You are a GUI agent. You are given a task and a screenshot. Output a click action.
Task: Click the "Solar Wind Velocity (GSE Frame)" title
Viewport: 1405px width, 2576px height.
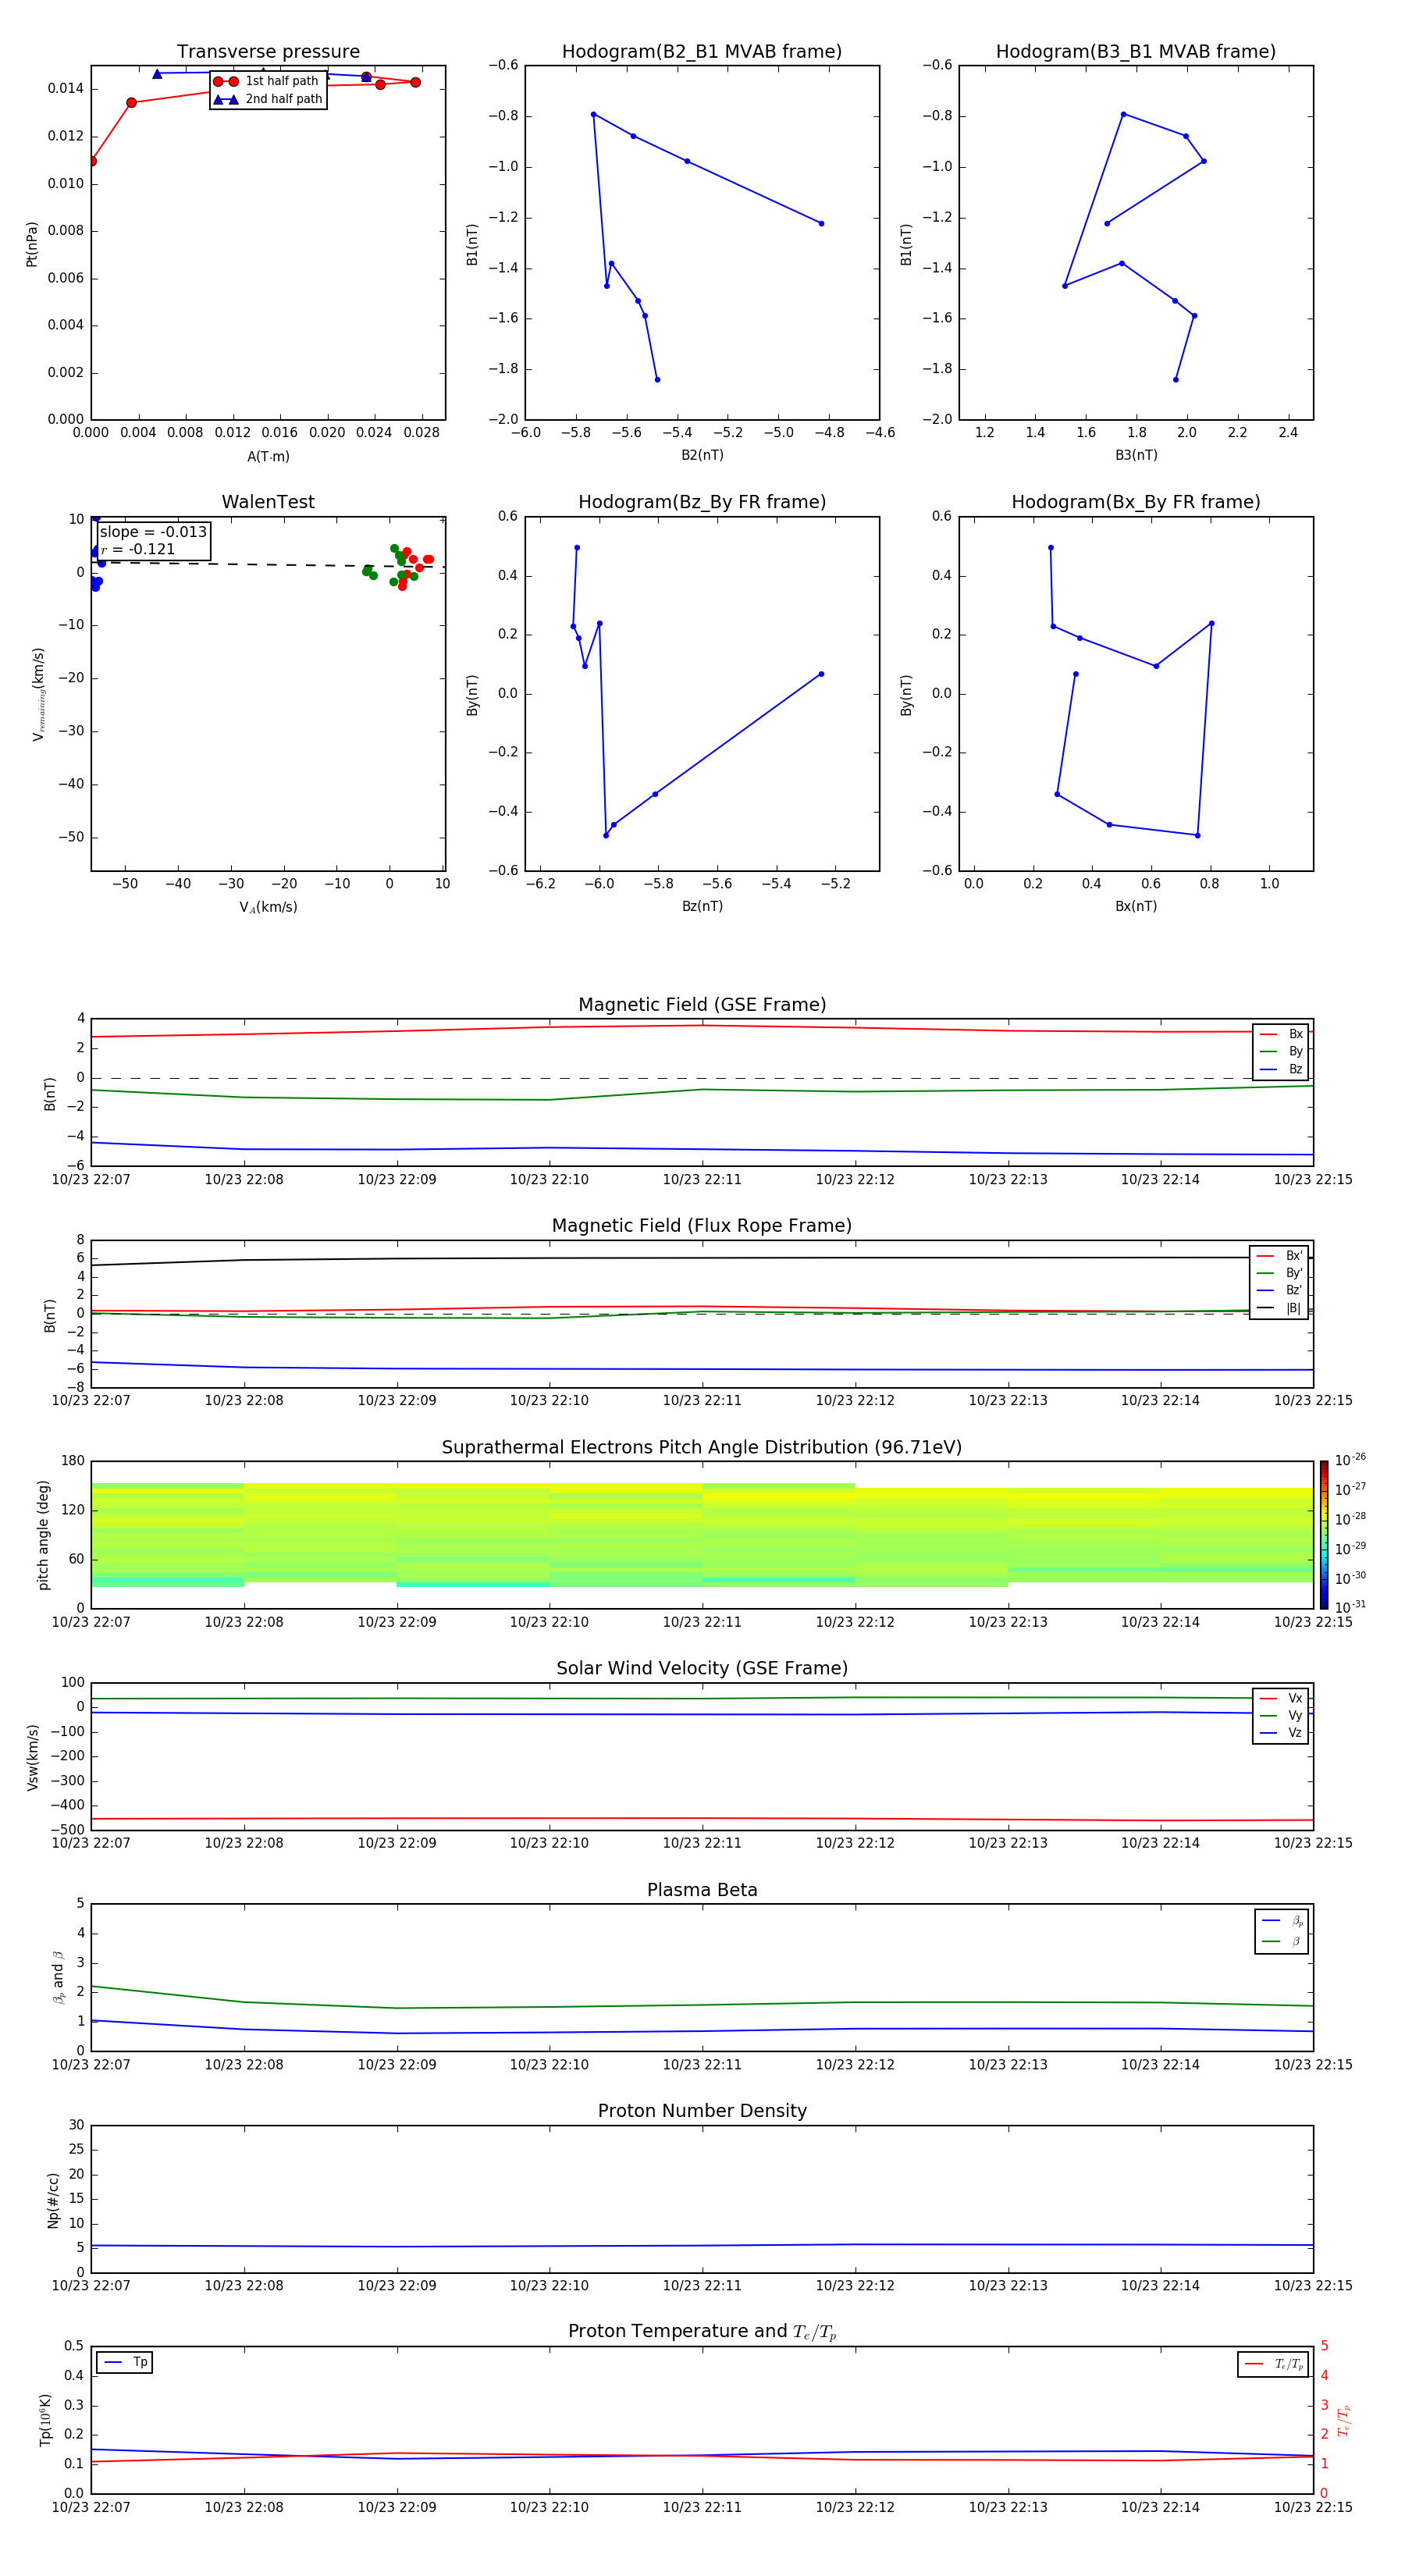(x=702, y=1669)
